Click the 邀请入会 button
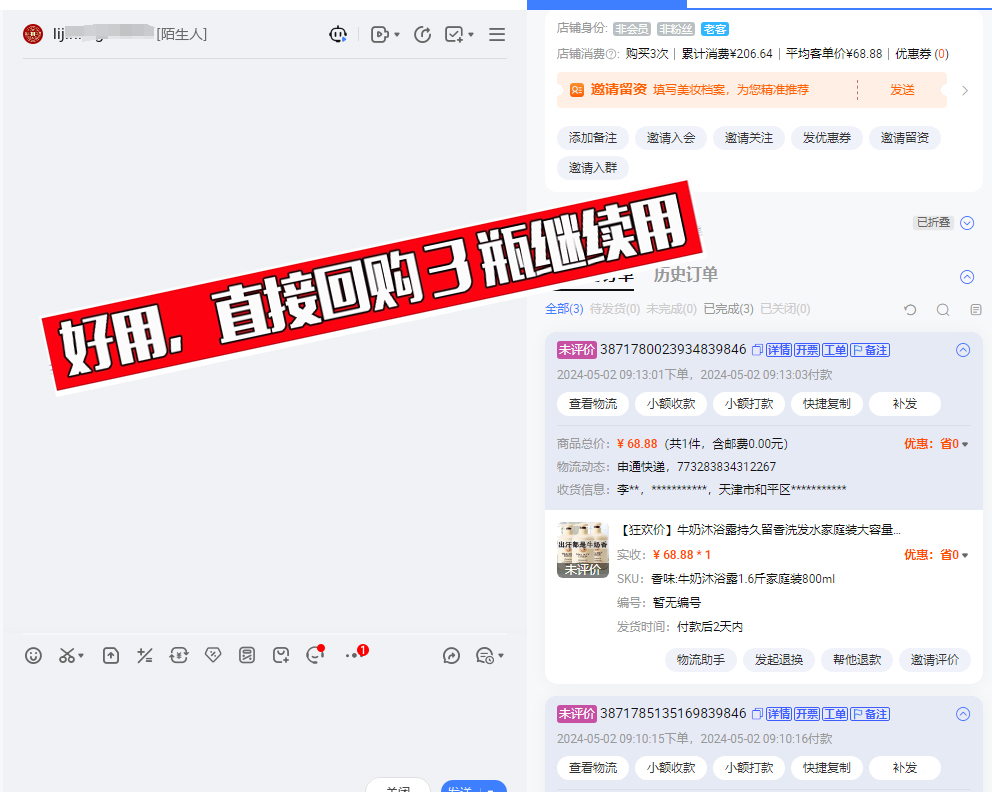Screen dimensions: 992x792 671,138
